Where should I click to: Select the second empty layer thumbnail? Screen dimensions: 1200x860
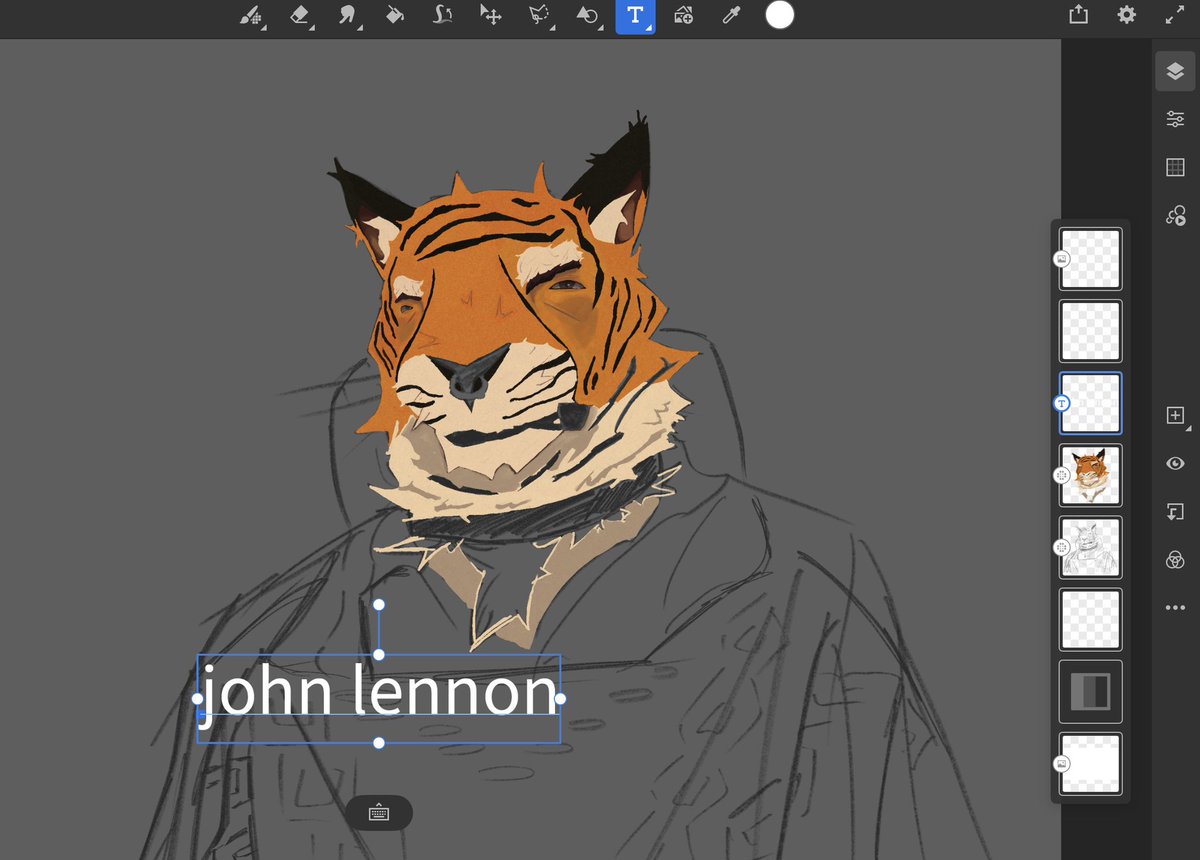tap(1091, 331)
